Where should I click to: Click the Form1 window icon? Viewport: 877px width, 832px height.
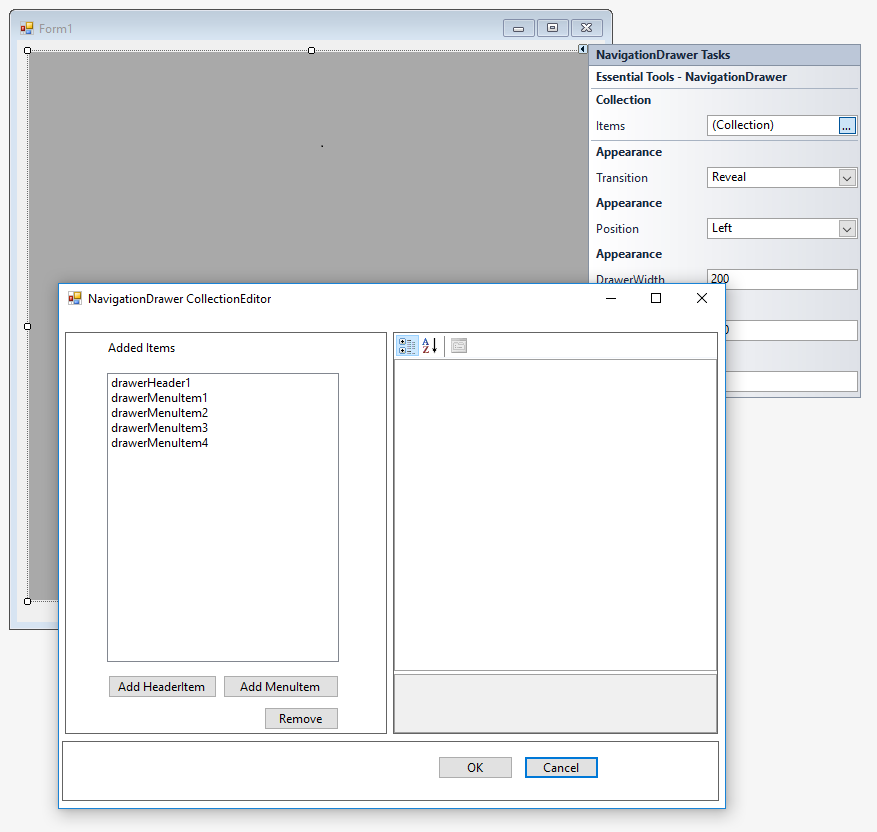(26, 29)
